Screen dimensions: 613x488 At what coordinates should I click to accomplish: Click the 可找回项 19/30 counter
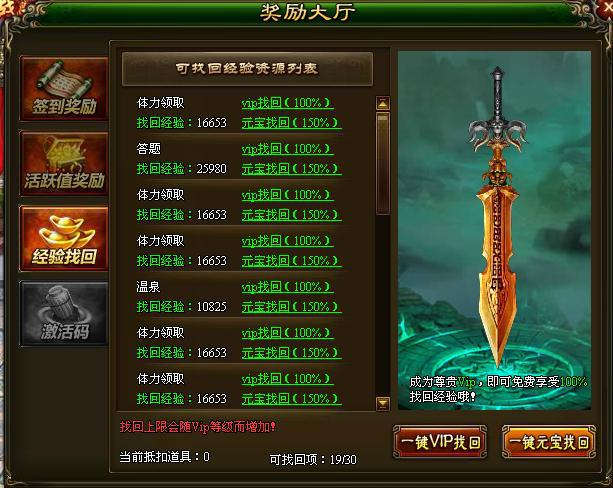click(313, 459)
